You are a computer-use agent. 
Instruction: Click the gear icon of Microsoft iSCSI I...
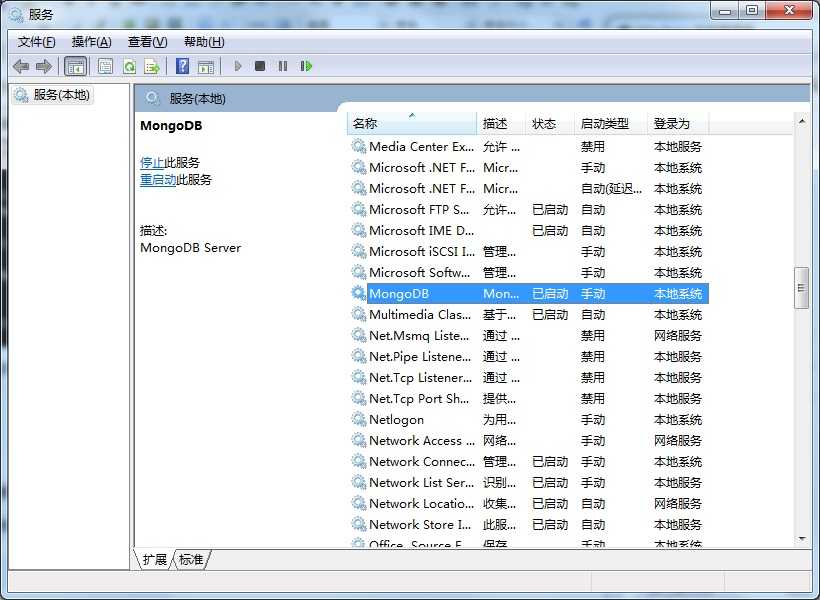pyautogui.click(x=359, y=251)
